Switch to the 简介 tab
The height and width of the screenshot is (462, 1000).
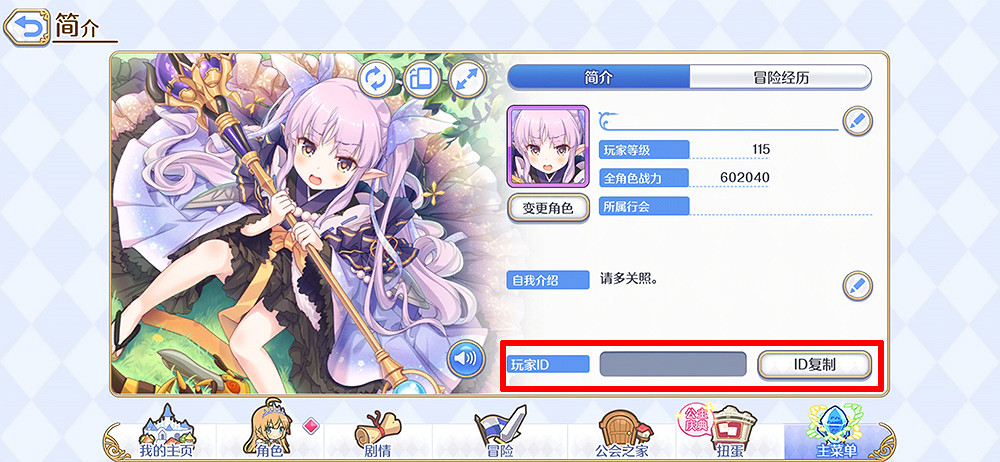point(598,78)
